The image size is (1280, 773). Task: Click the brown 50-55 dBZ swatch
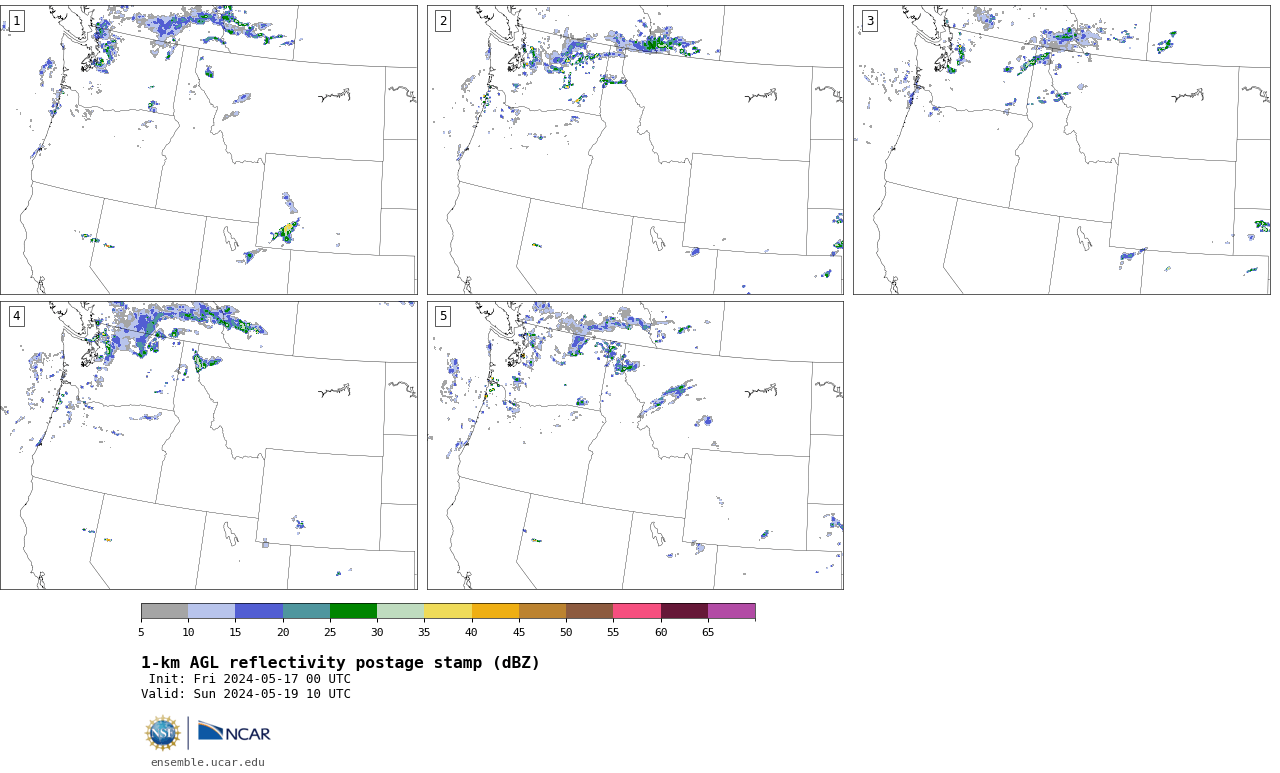589,611
